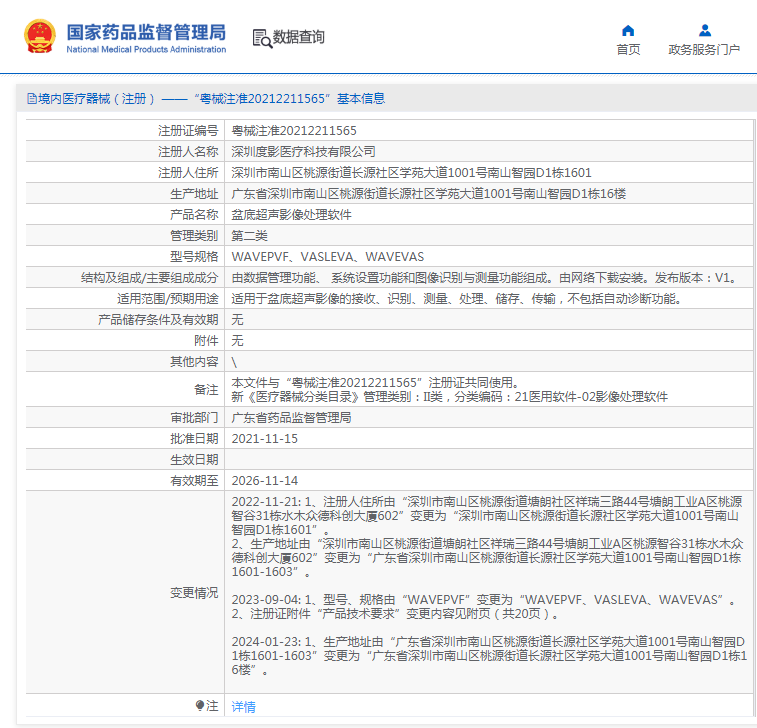Click the 生产地址 address value
Screen dimensions: 757x728
[x=429, y=194]
